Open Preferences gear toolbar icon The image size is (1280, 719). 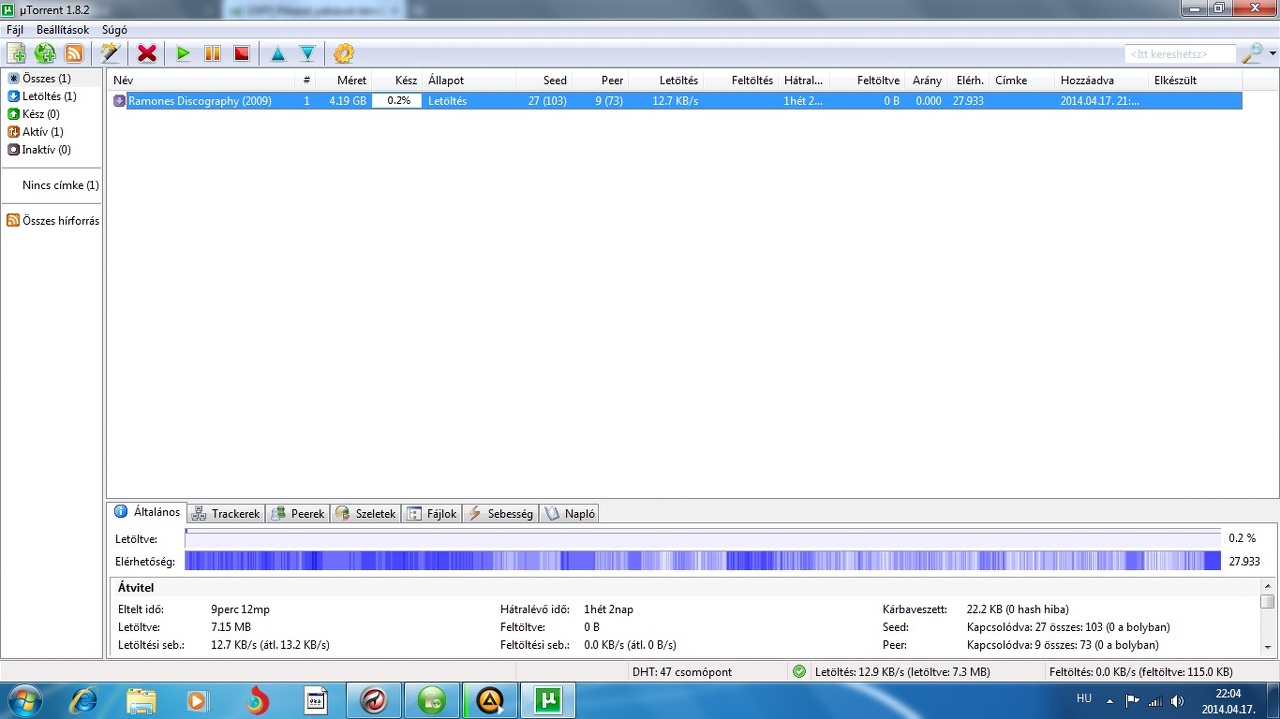tap(344, 53)
